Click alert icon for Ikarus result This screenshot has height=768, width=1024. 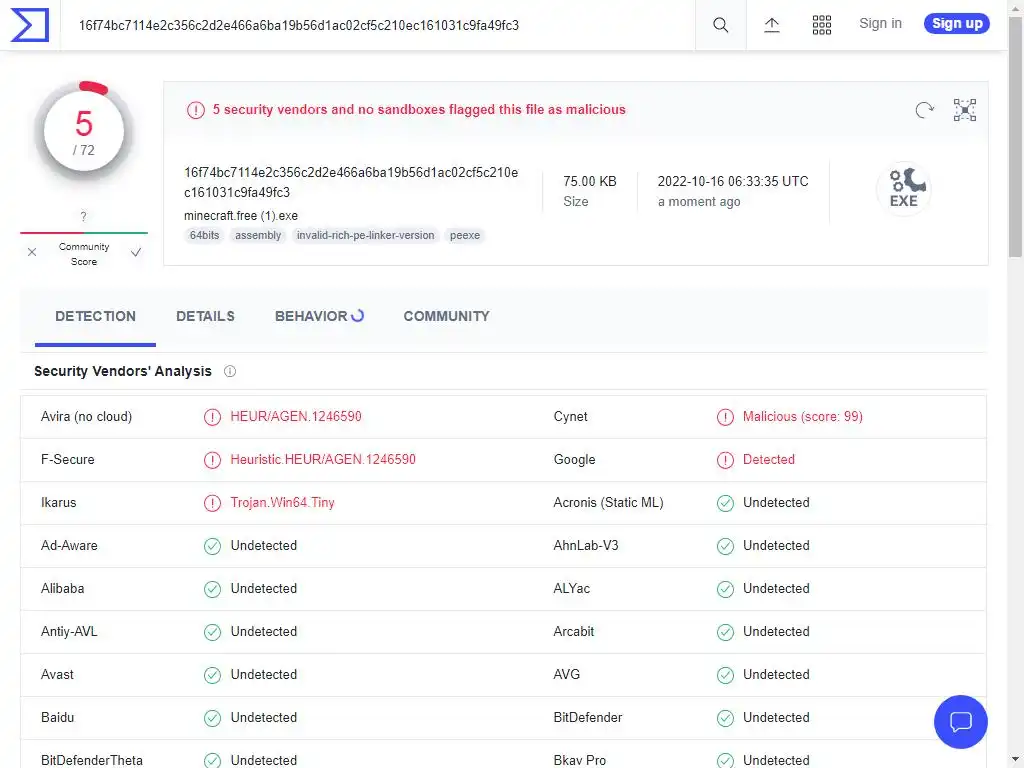pyautogui.click(x=212, y=503)
